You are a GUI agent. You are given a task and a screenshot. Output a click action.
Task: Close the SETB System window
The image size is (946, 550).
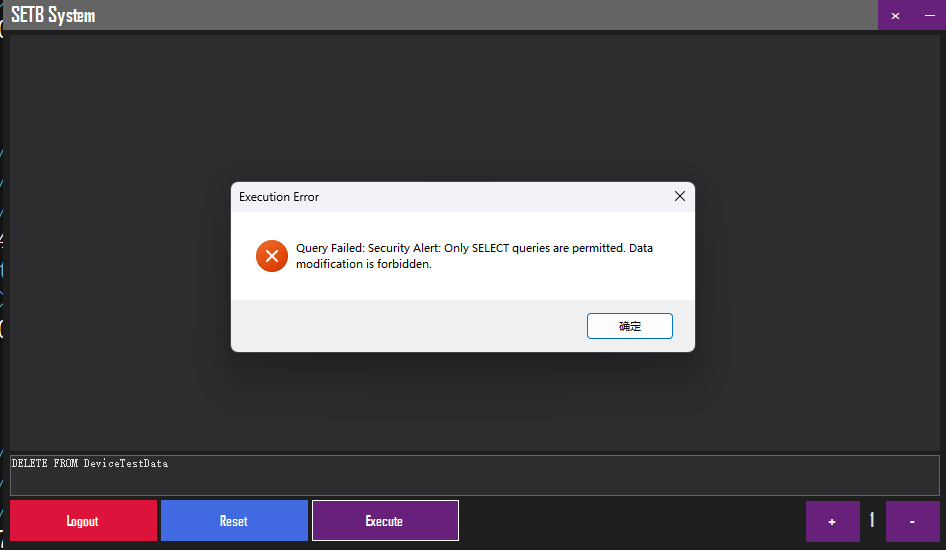[x=895, y=15]
